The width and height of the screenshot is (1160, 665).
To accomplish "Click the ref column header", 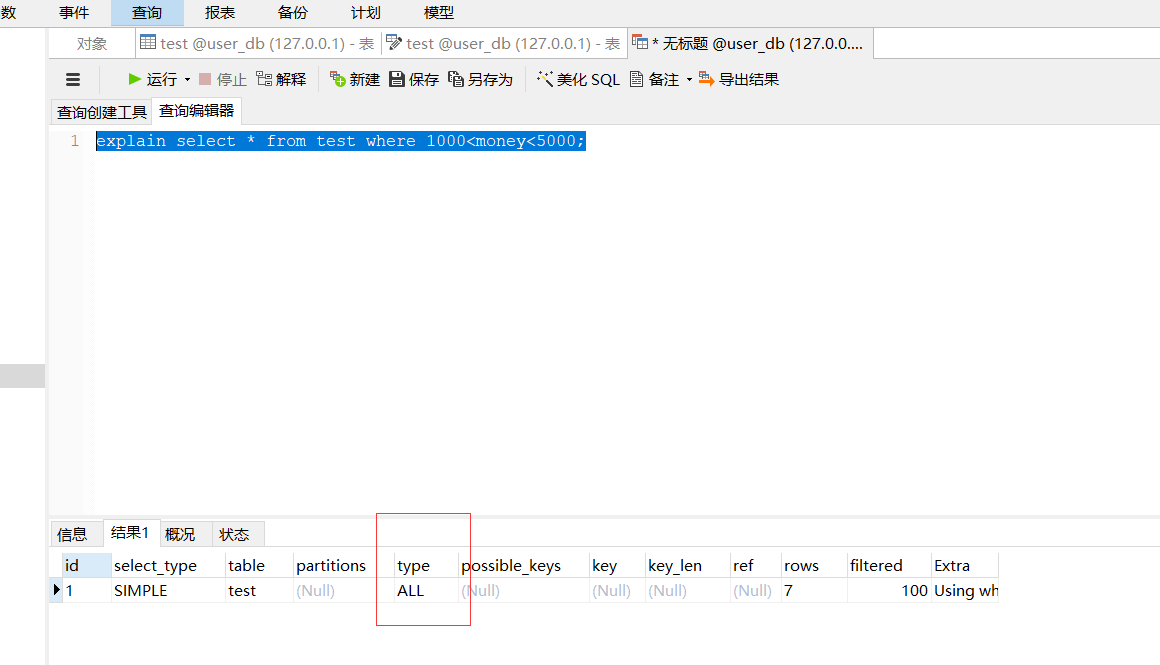I will click(755, 565).
